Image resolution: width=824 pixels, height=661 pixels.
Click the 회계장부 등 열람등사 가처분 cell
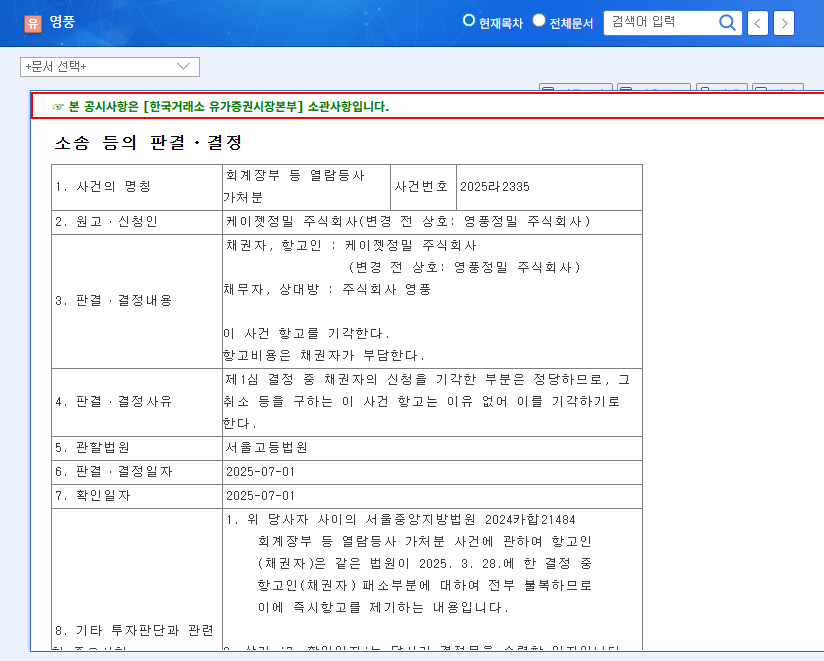click(306, 187)
